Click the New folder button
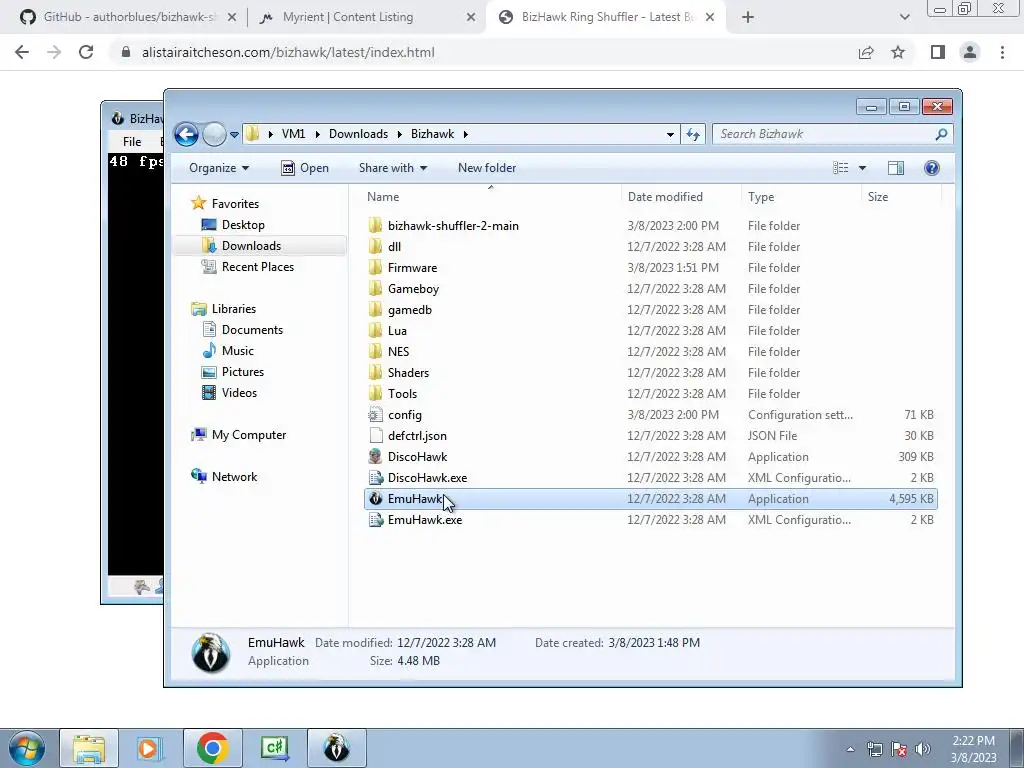1024x768 pixels. (x=487, y=168)
